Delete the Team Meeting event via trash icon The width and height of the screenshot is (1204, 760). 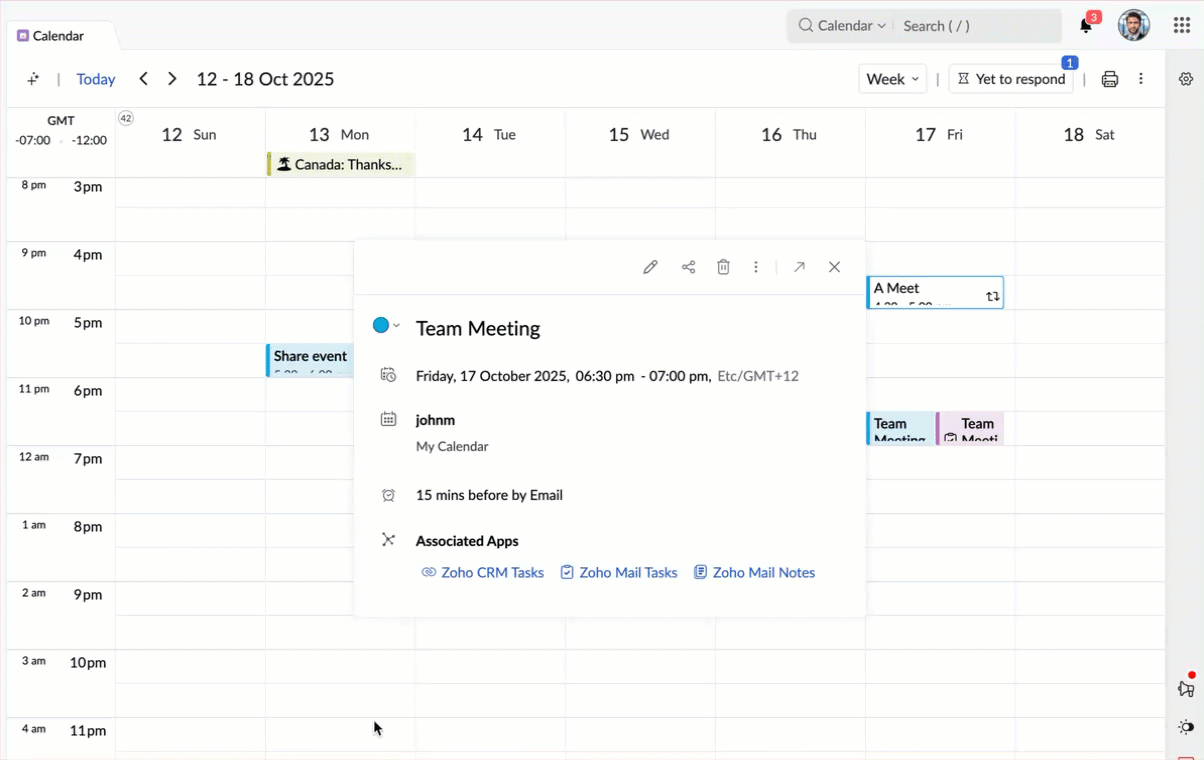pos(723,267)
